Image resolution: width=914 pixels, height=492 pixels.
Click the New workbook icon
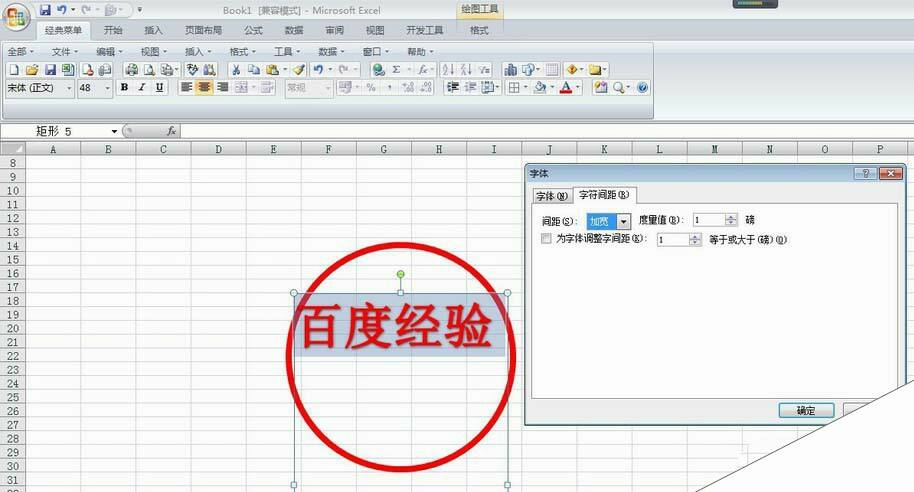(14, 70)
